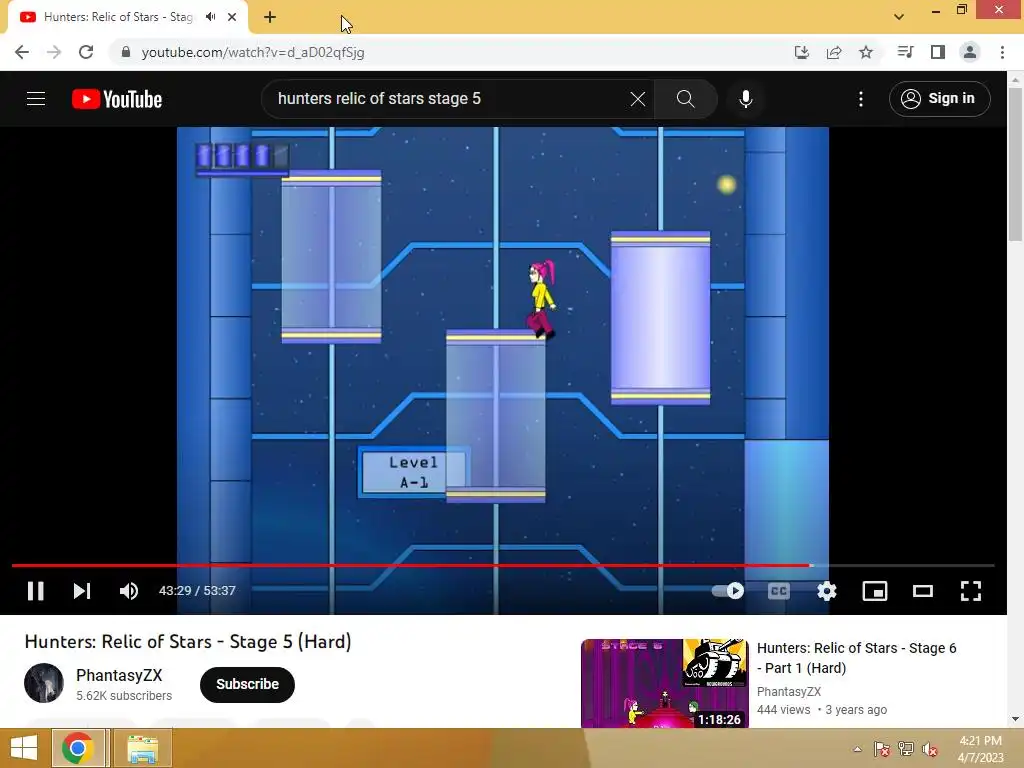1024x768 pixels.
Task: Toggle Chrome side panel
Action: click(x=938, y=52)
